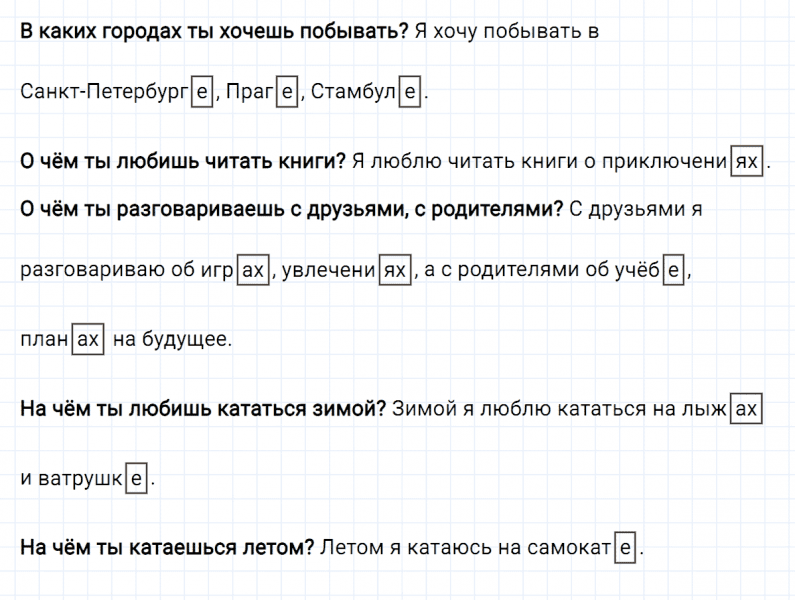The image size is (795, 600).
Task: Click the е box after самокат
Action: pyautogui.click(x=625, y=547)
